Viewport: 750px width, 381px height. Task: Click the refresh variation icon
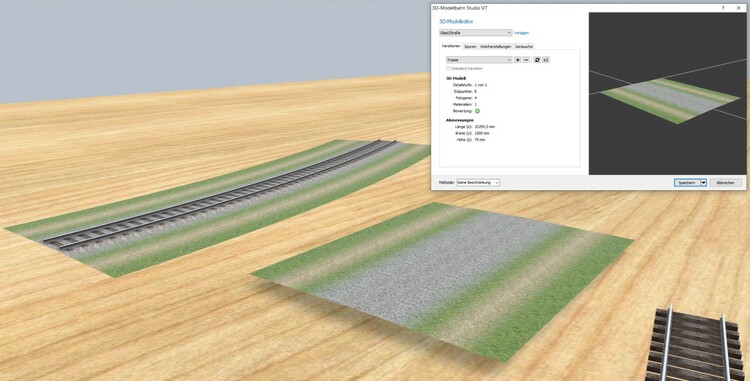[x=537, y=60]
